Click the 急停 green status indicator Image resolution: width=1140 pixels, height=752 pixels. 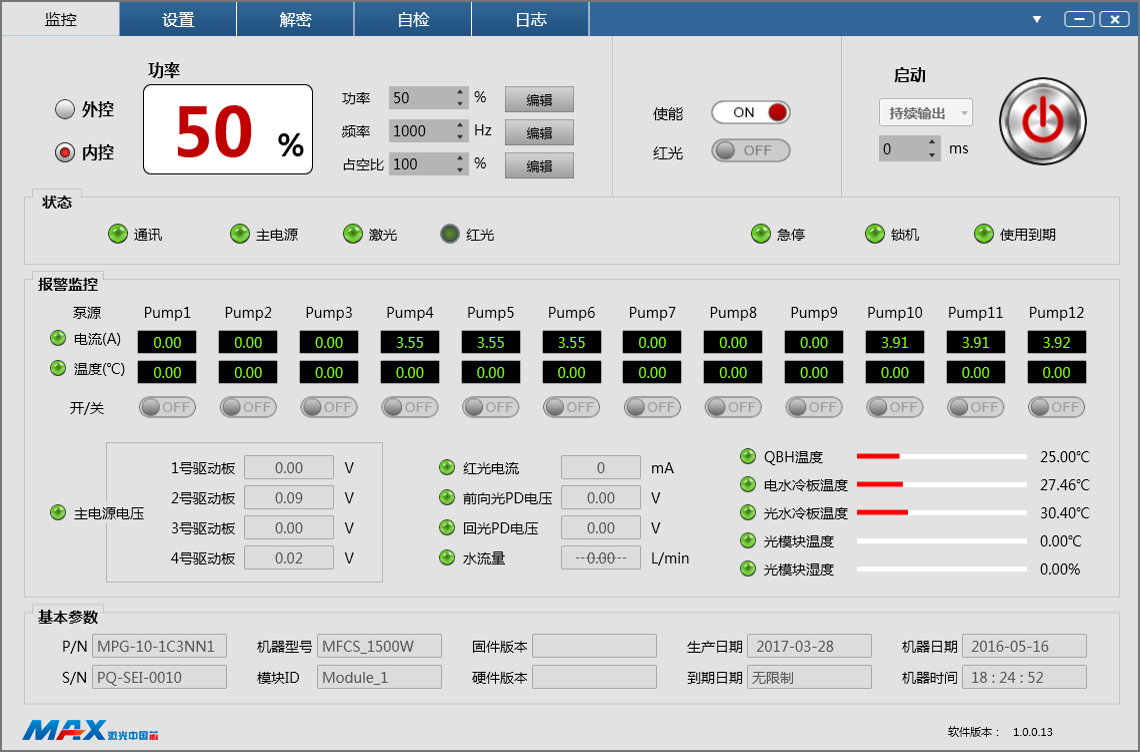pos(761,234)
